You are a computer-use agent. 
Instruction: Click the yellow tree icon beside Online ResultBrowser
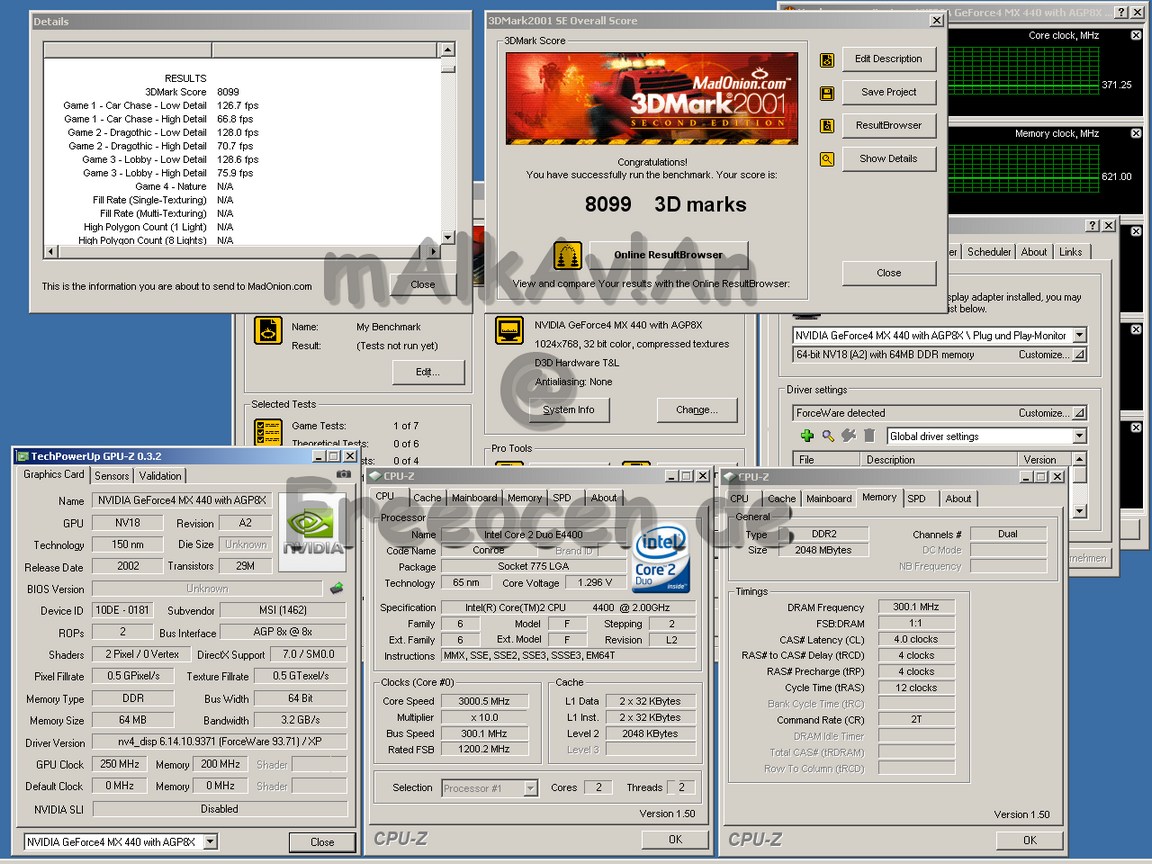coord(566,256)
